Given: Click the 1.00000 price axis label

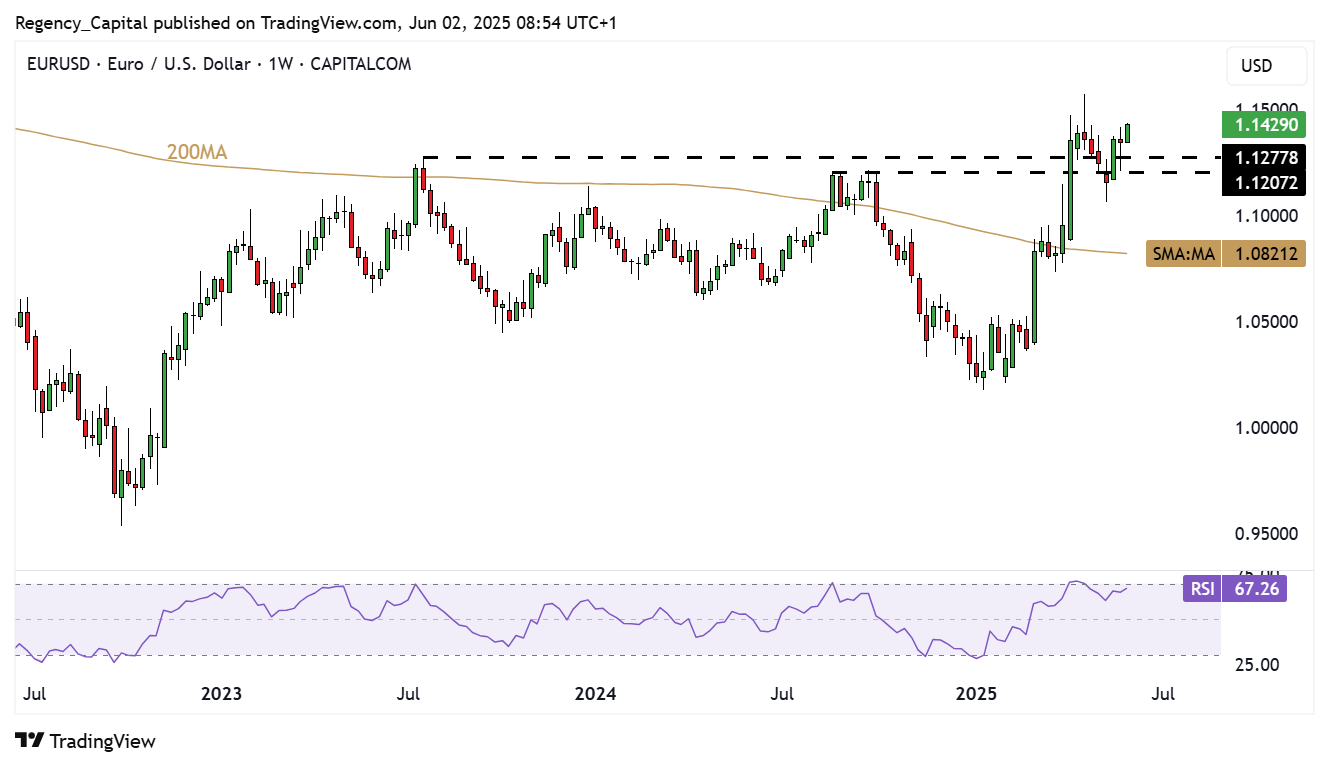Looking at the screenshot, I should (1266, 427).
